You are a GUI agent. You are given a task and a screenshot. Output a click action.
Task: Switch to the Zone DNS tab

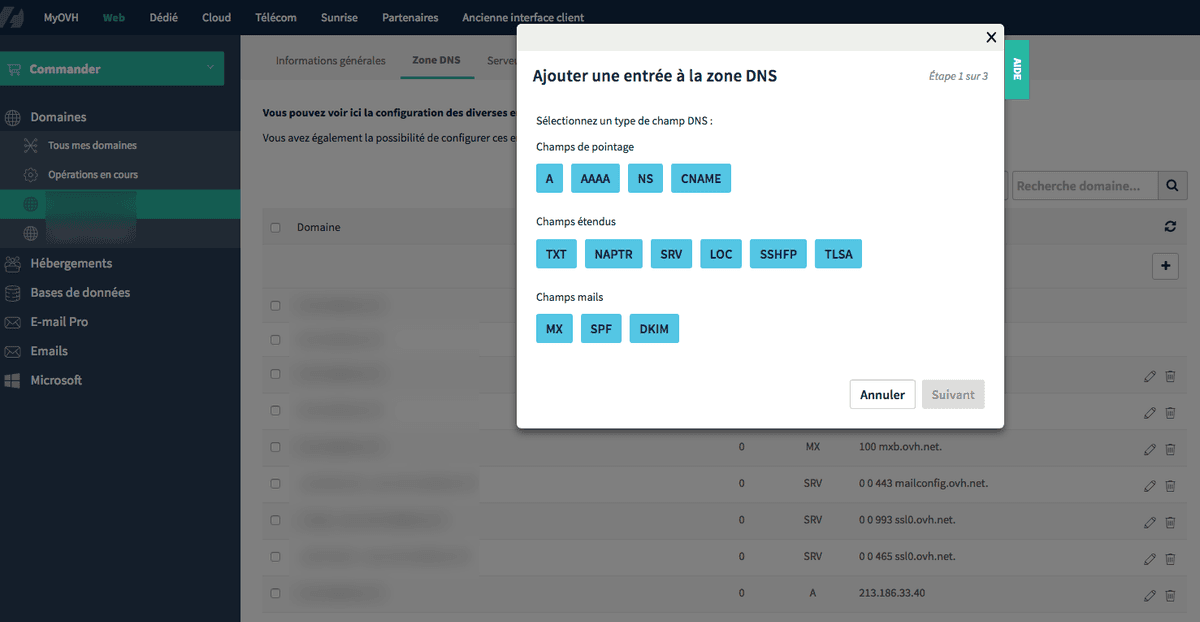click(436, 60)
